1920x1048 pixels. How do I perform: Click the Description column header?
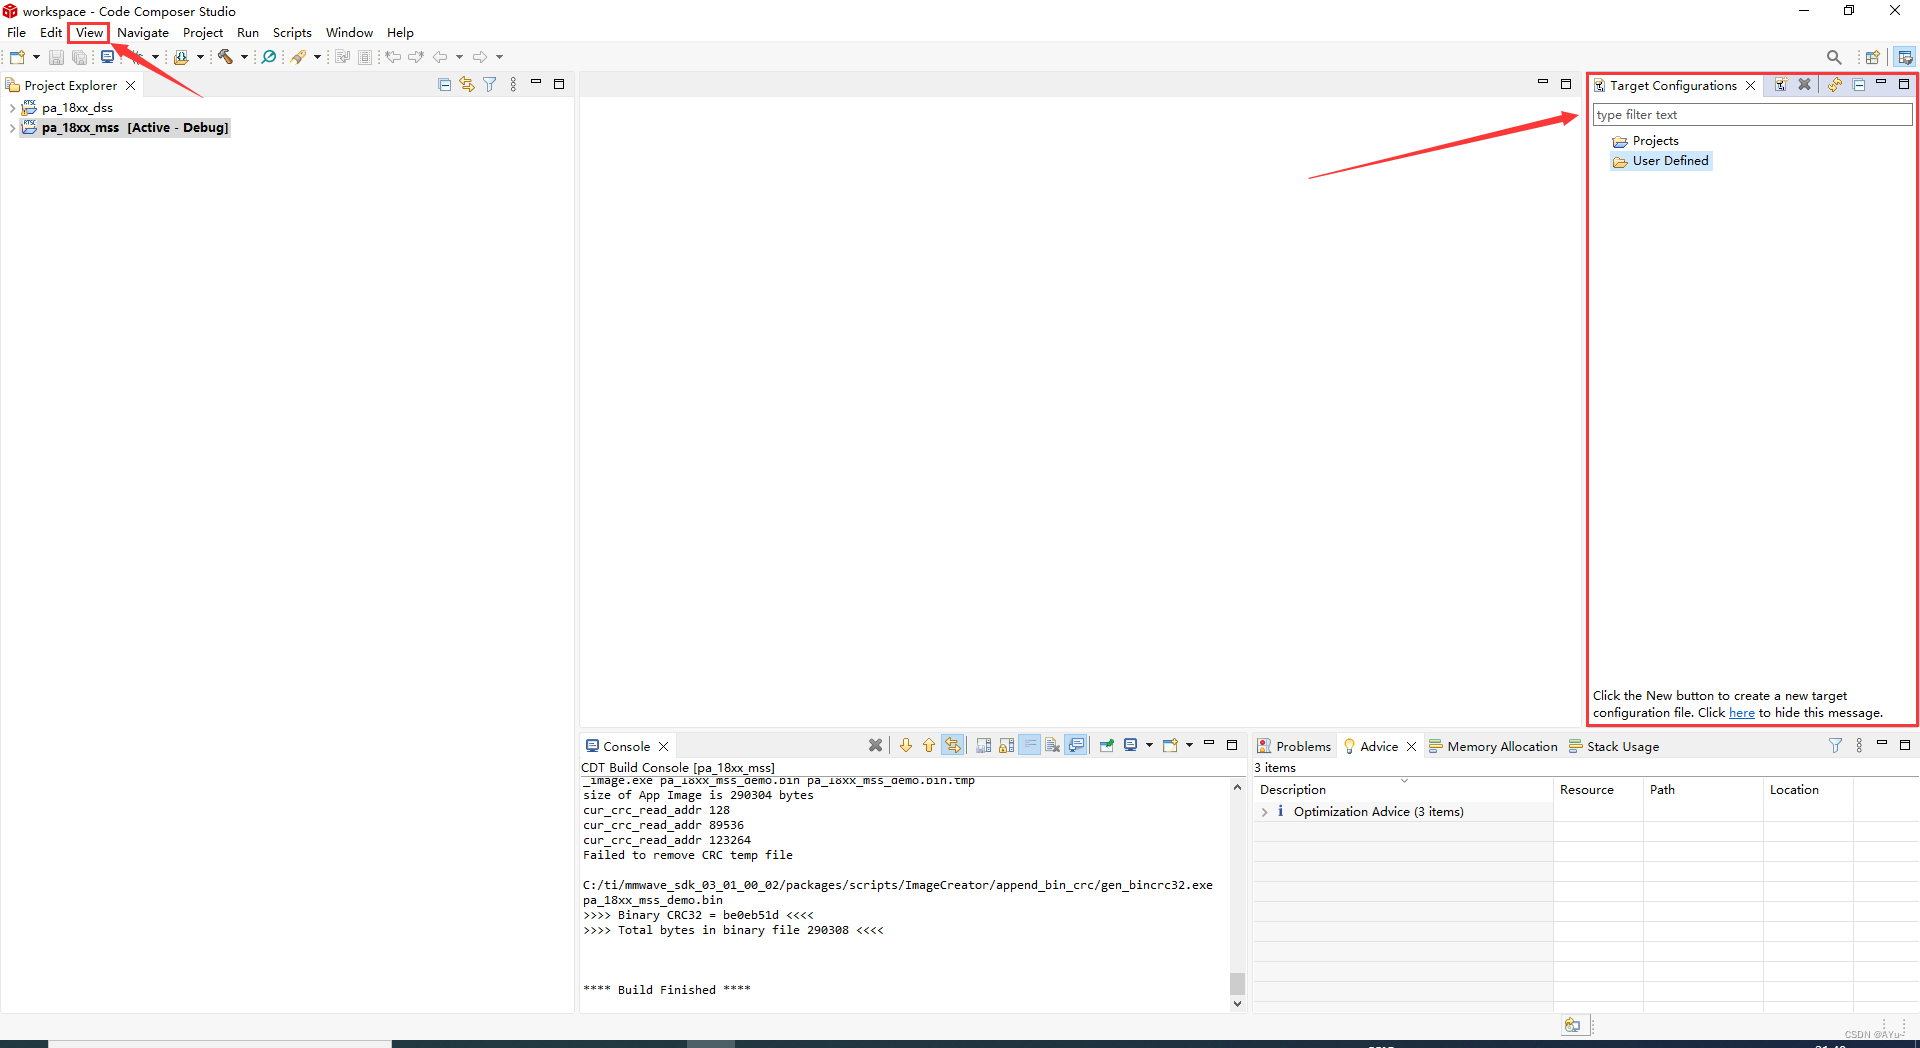pyautogui.click(x=1292, y=790)
